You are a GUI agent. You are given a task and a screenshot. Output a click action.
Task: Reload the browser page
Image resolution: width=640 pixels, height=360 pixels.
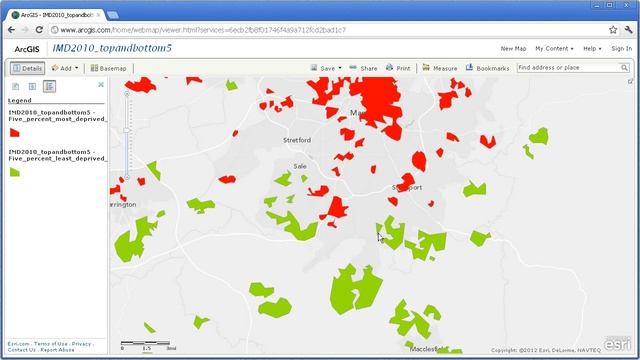[39, 30]
